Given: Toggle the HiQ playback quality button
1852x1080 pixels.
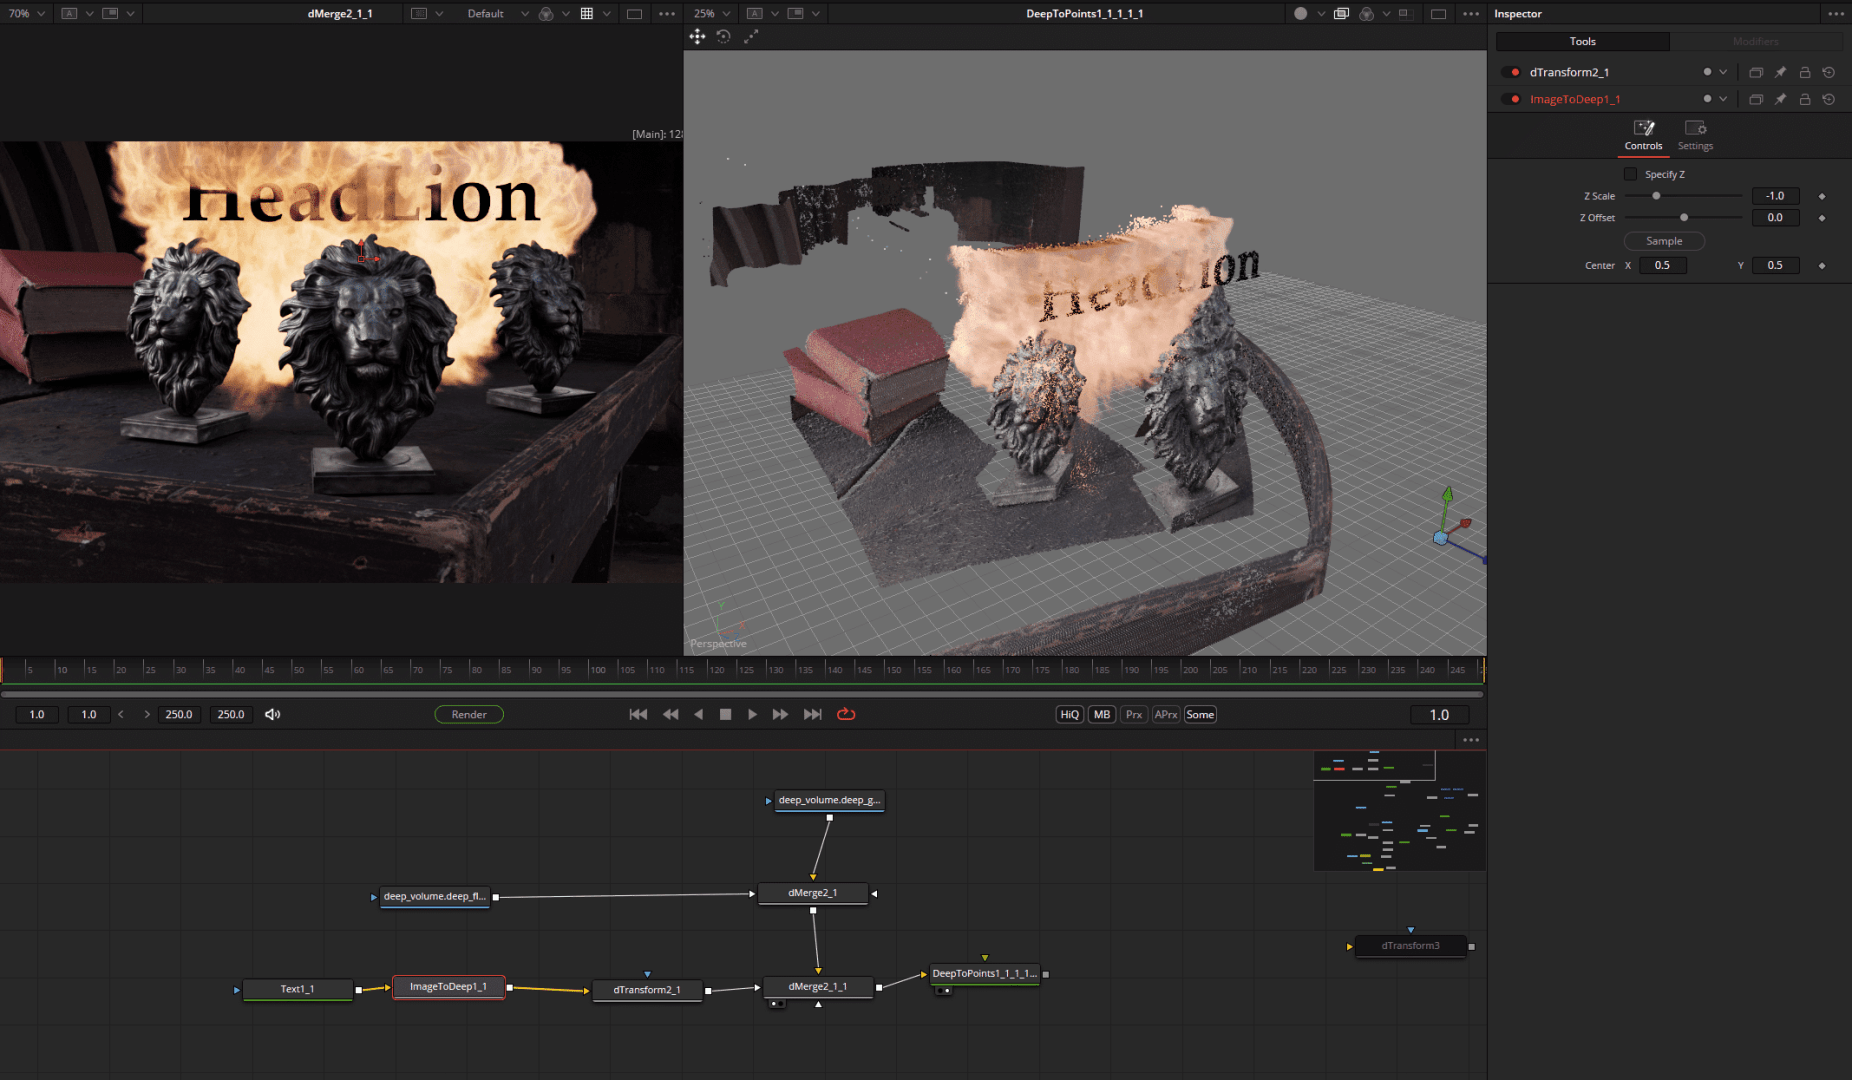Looking at the screenshot, I should (1068, 714).
